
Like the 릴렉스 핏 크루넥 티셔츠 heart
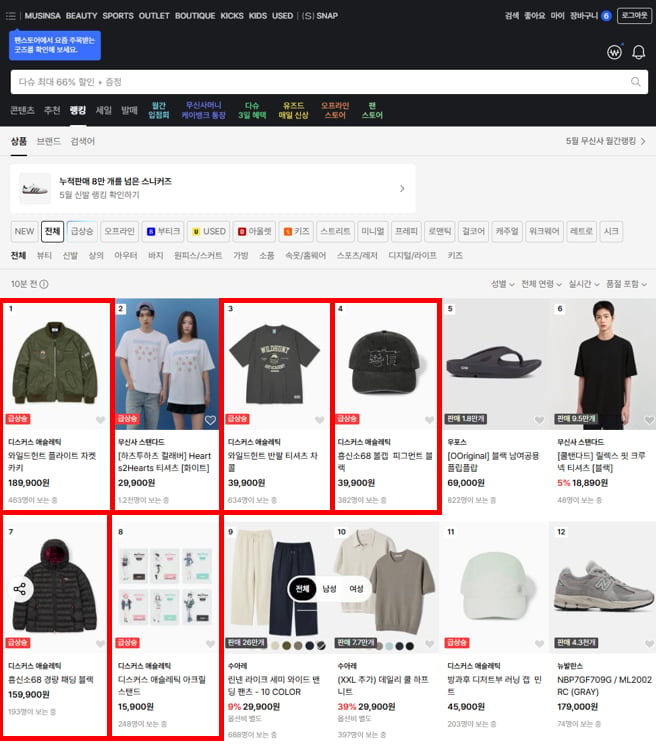click(649, 420)
